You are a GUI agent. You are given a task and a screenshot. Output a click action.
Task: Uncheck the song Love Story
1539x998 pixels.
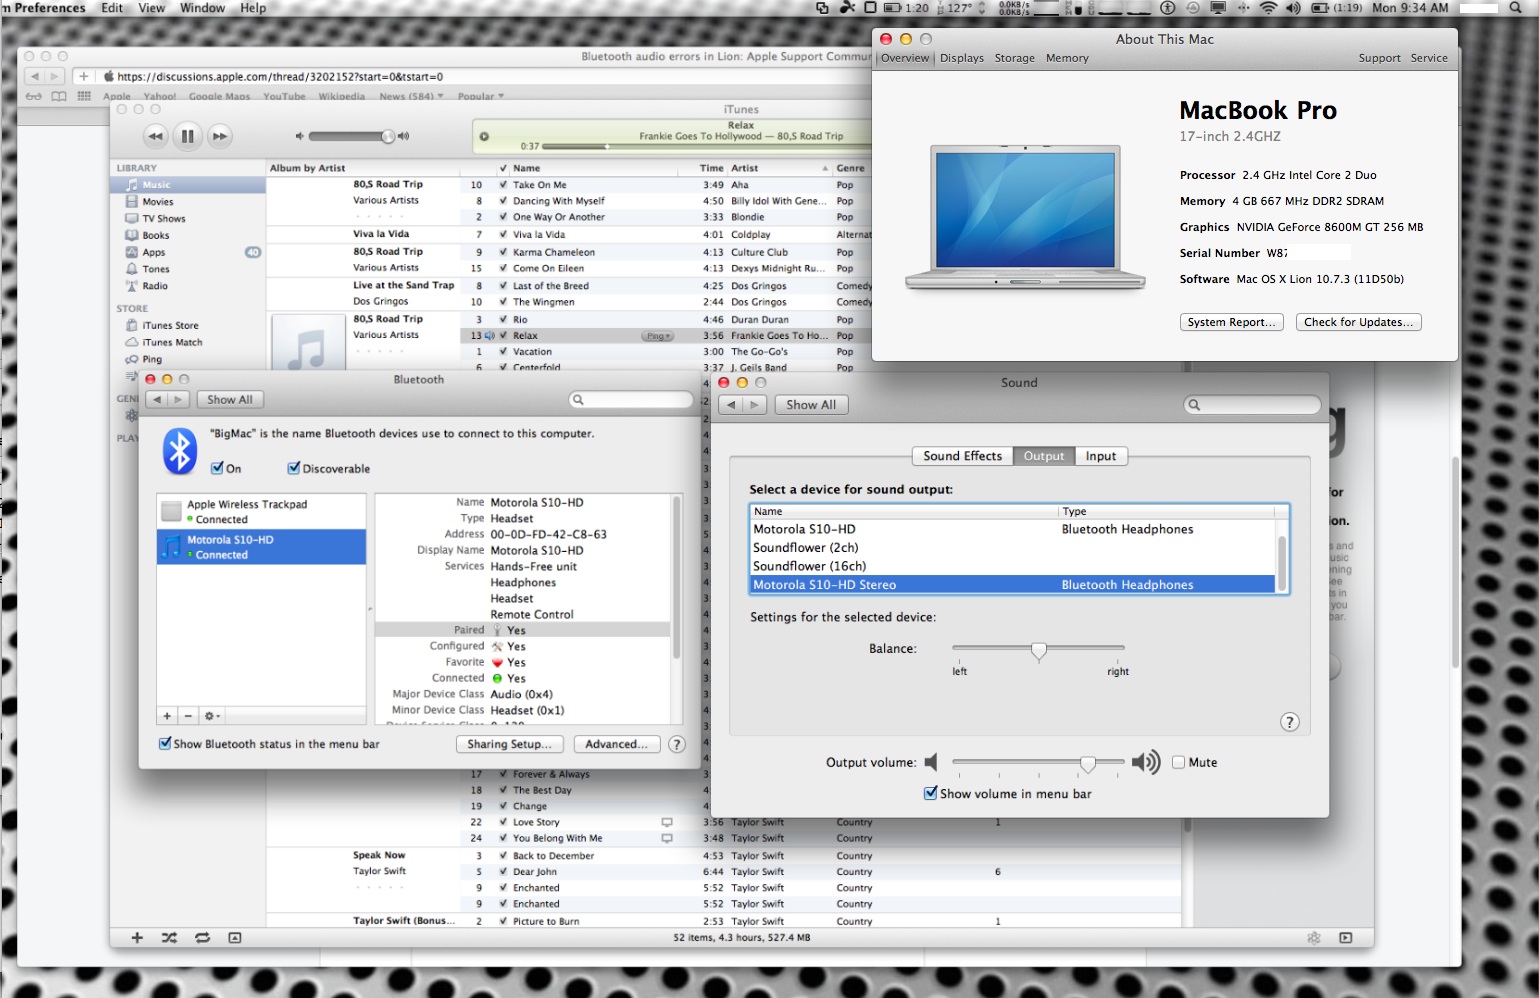[503, 822]
